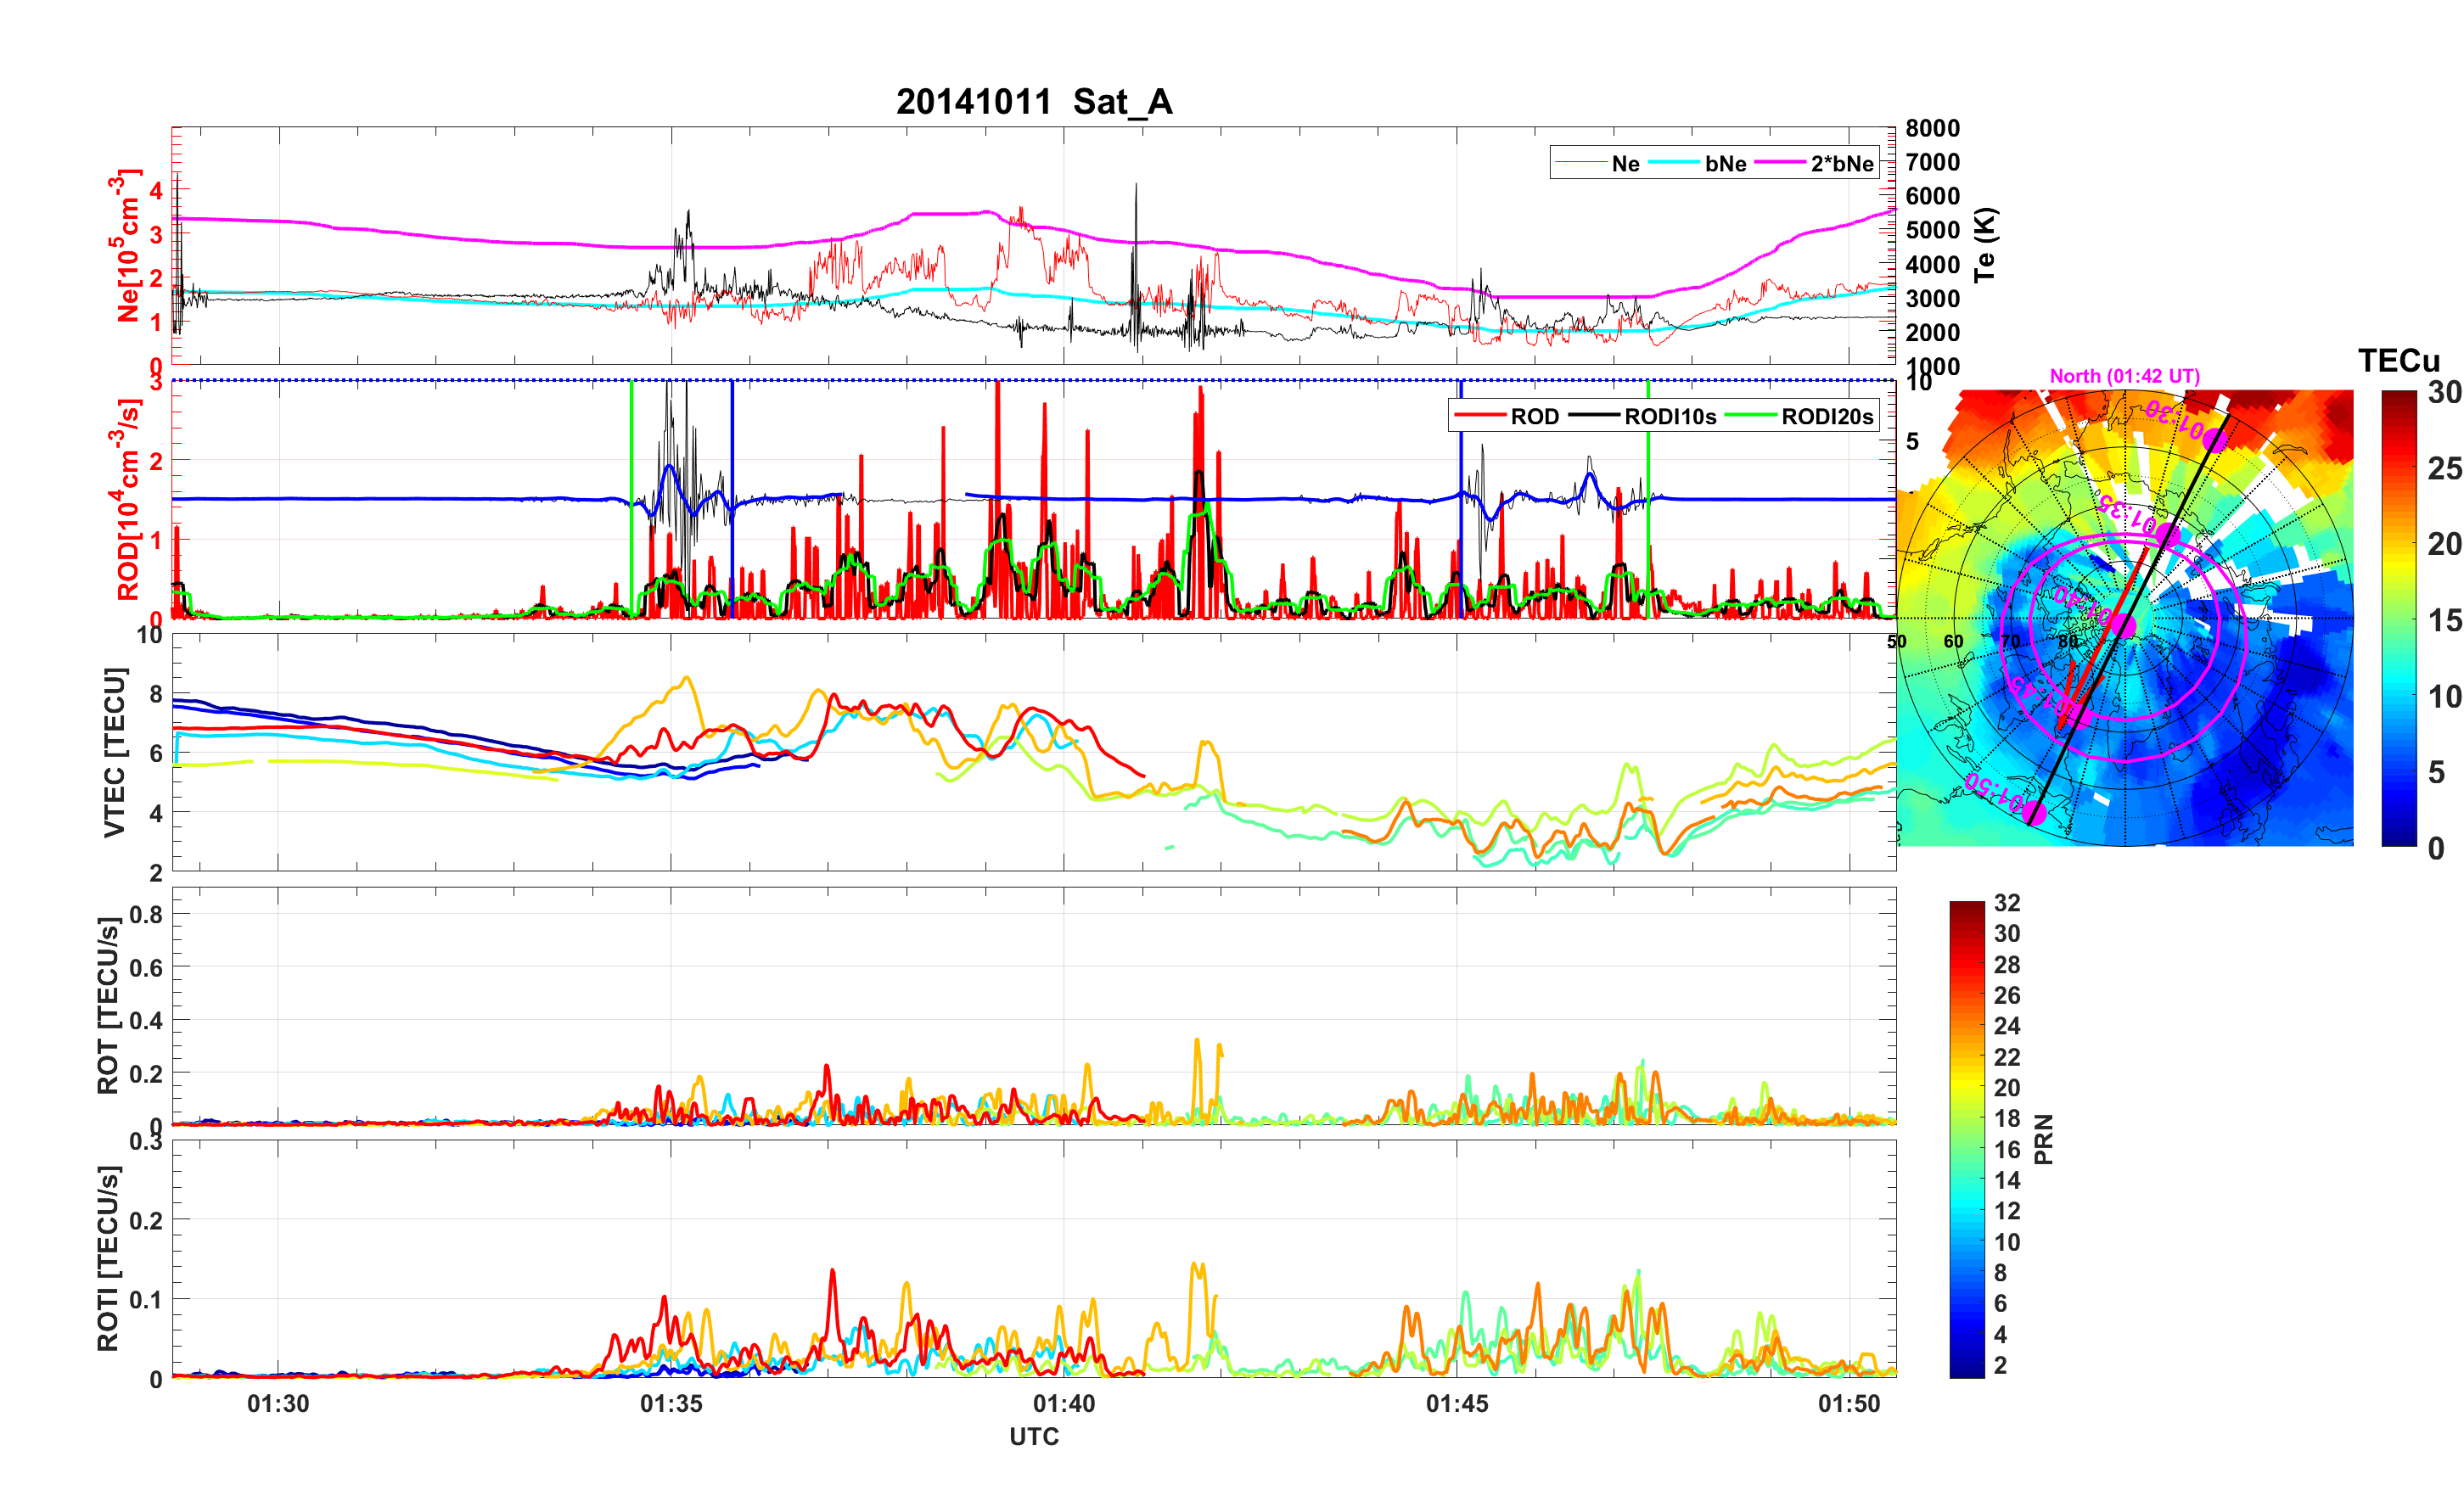Click the ROTI [TECU/s] y-axis label
Viewport: 2464px width, 1490px height.
[108, 1258]
